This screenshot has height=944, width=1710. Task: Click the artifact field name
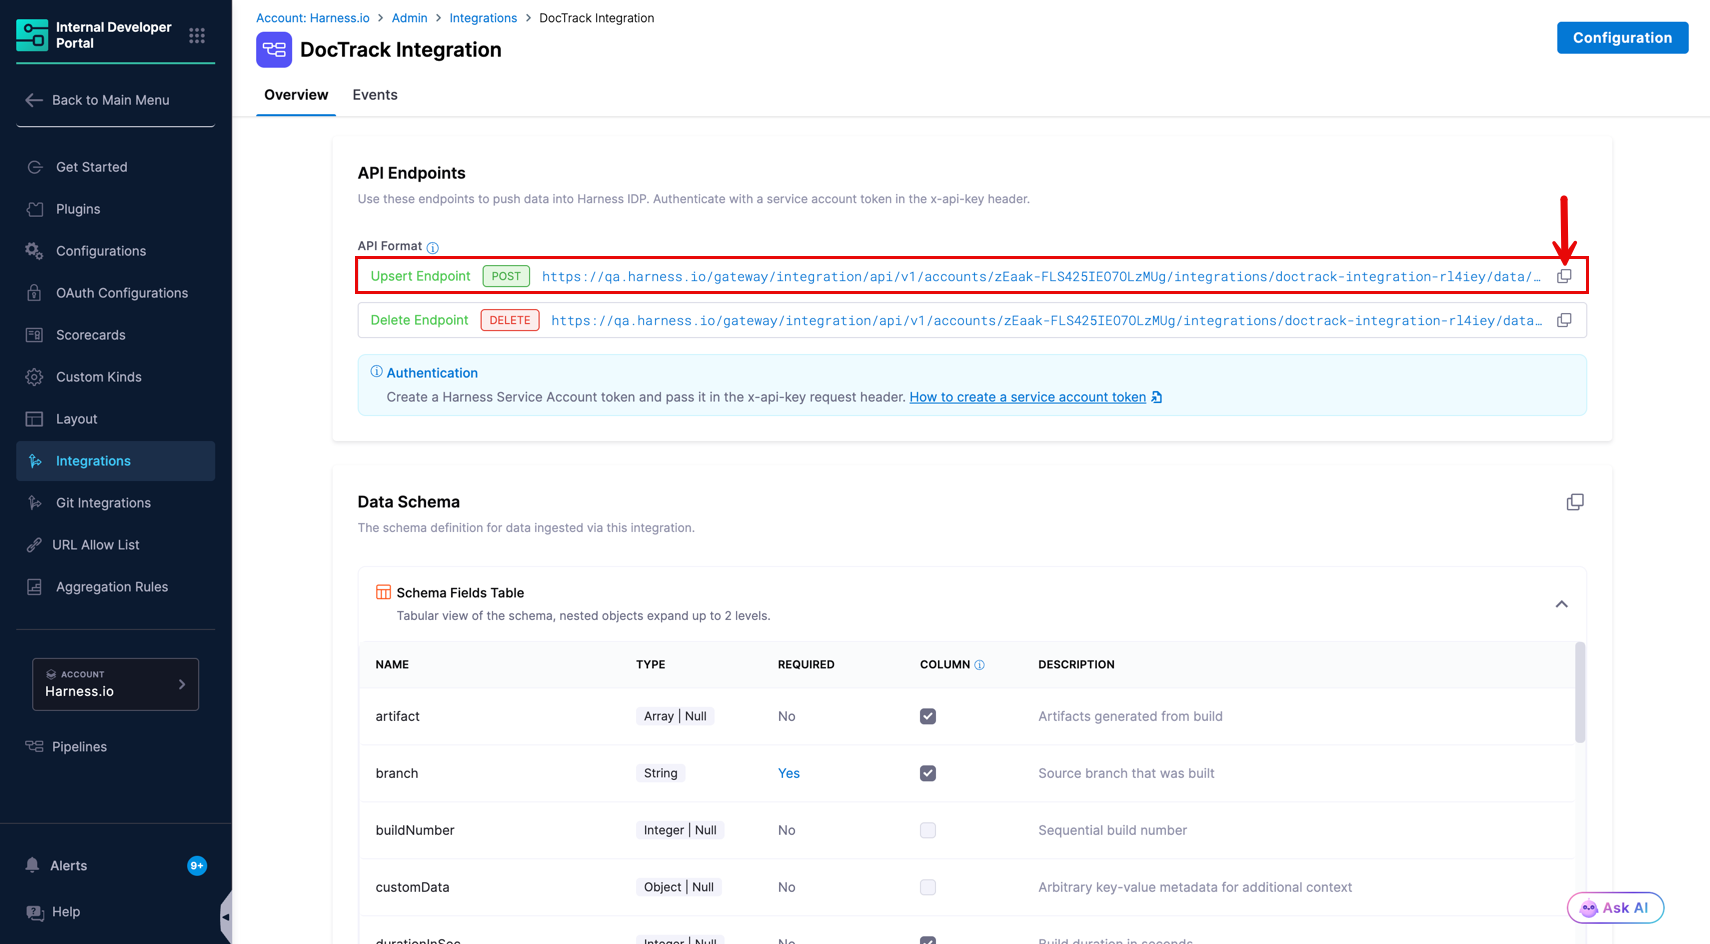(397, 716)
